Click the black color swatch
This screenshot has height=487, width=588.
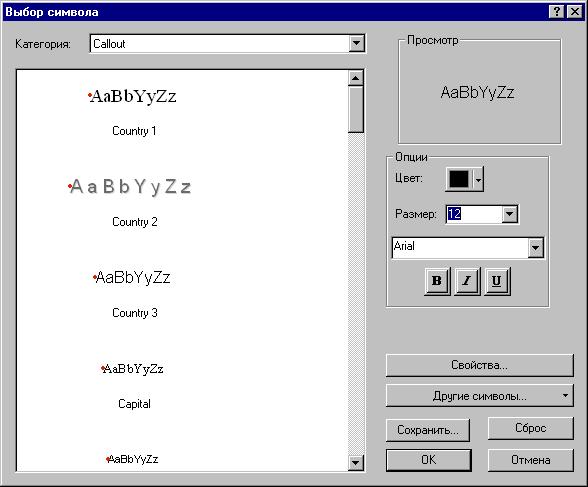(x=459, y=180)
